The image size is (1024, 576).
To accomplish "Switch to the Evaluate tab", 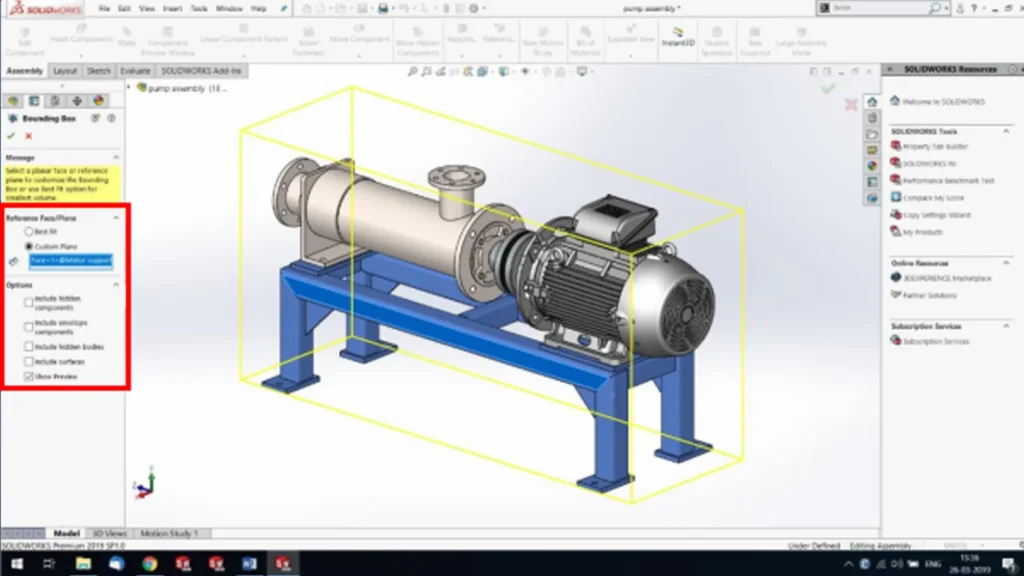I will [x=135, y=71].
